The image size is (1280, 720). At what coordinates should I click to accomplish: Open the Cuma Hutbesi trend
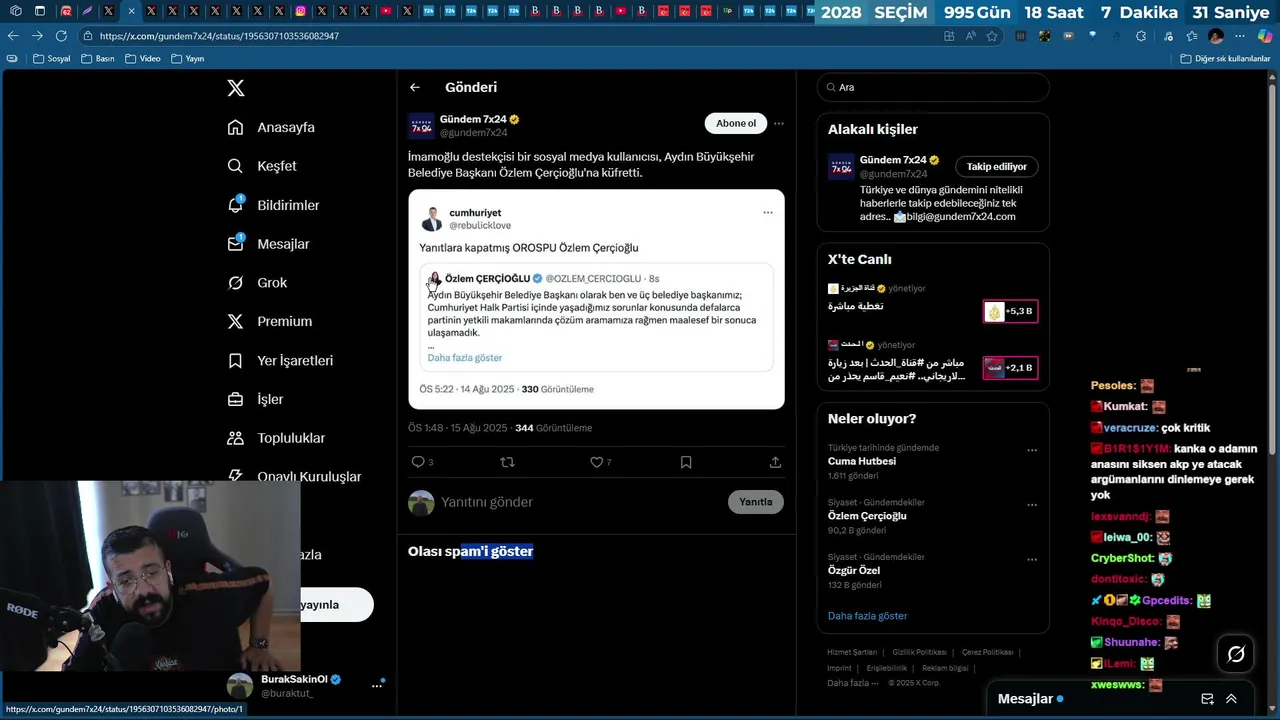click(x=862, y=462)
